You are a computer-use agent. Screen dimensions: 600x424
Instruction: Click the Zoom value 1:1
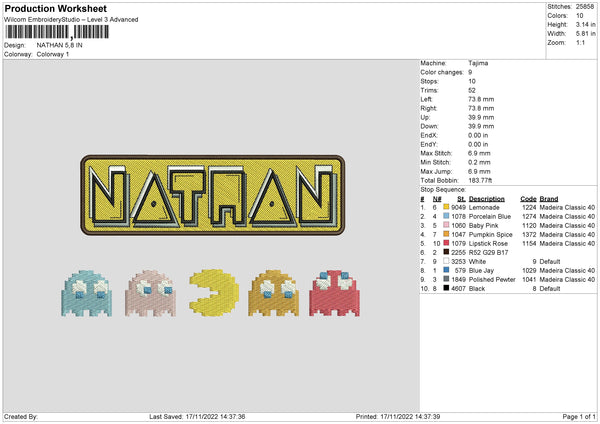(580, 42)
